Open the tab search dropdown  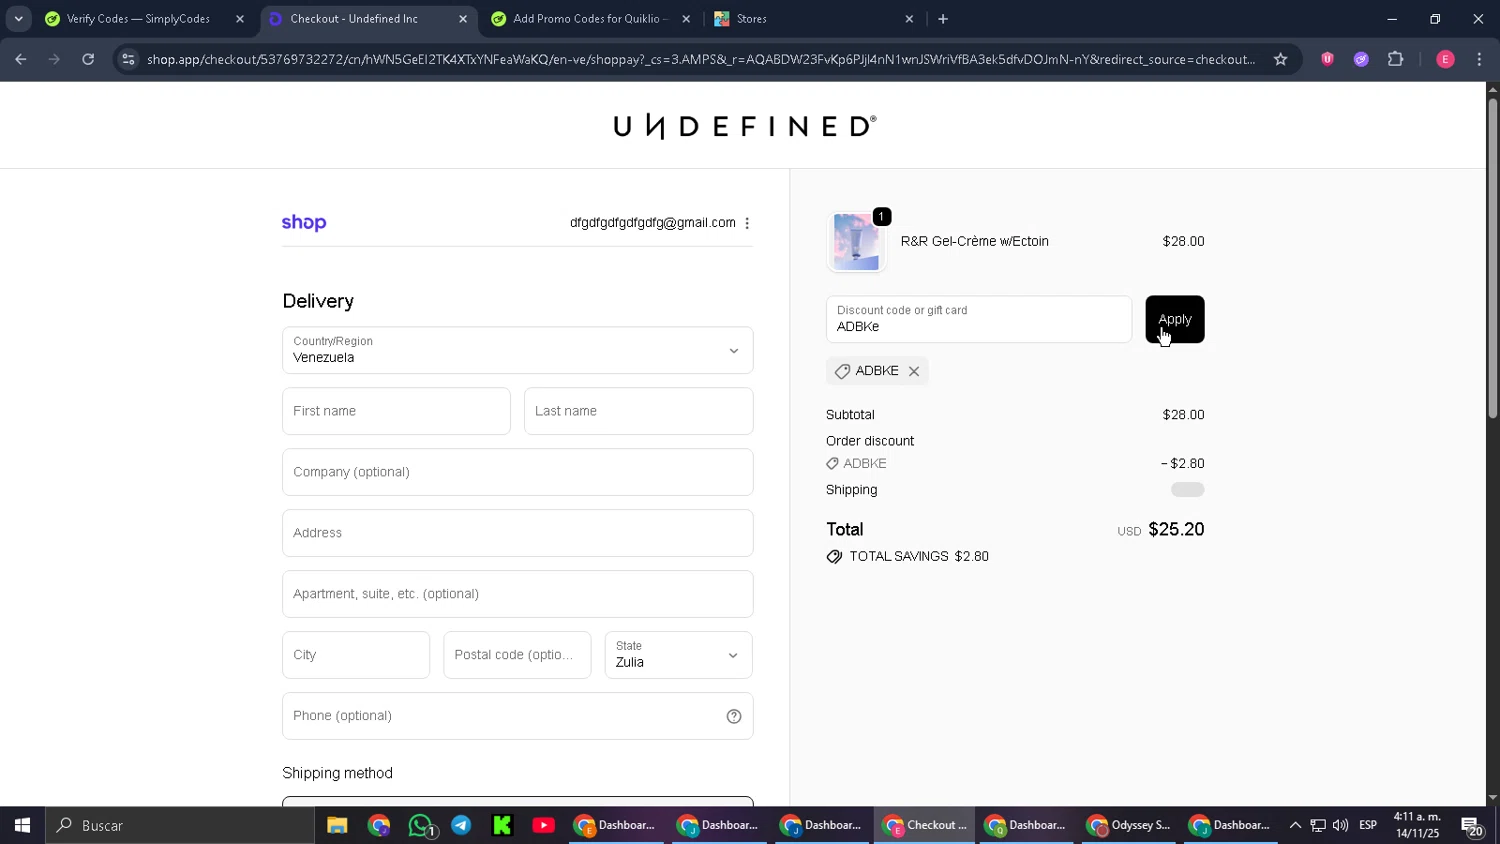click(18, 19)
